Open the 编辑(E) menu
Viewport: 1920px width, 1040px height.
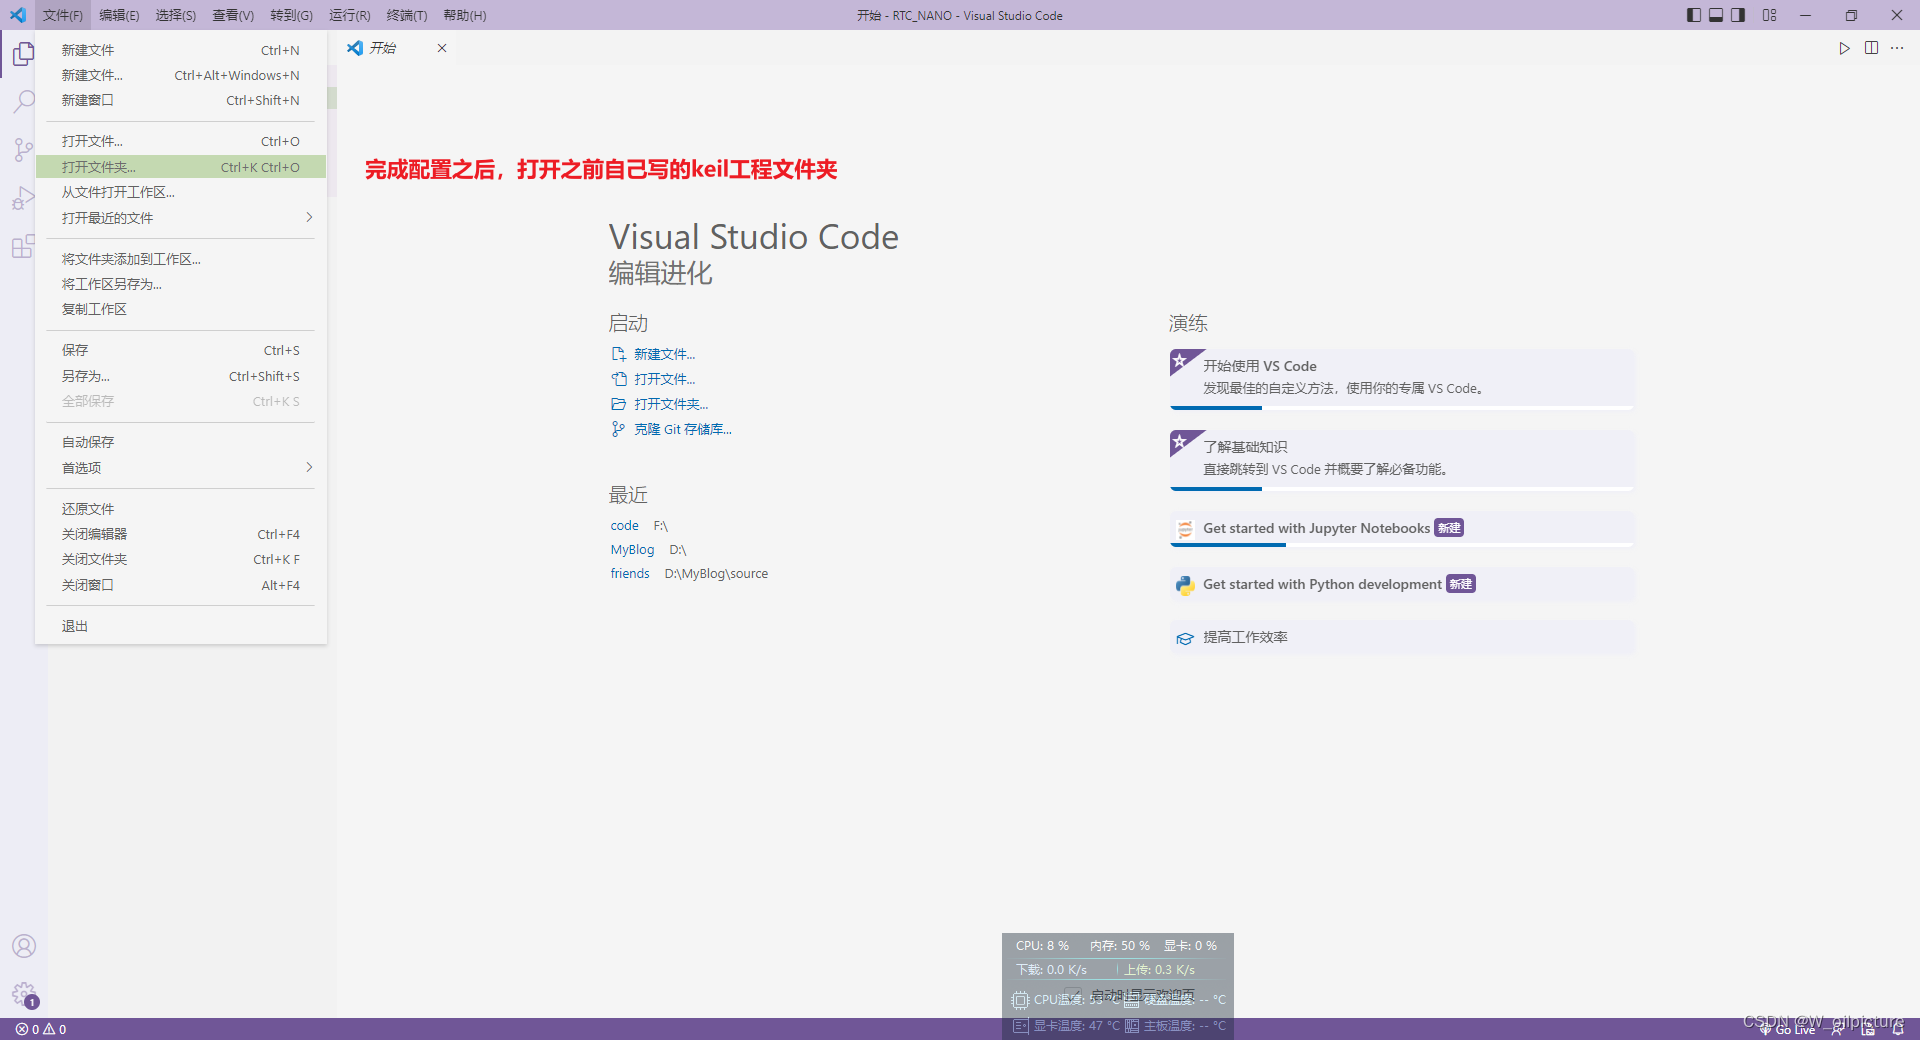point(119,15)
